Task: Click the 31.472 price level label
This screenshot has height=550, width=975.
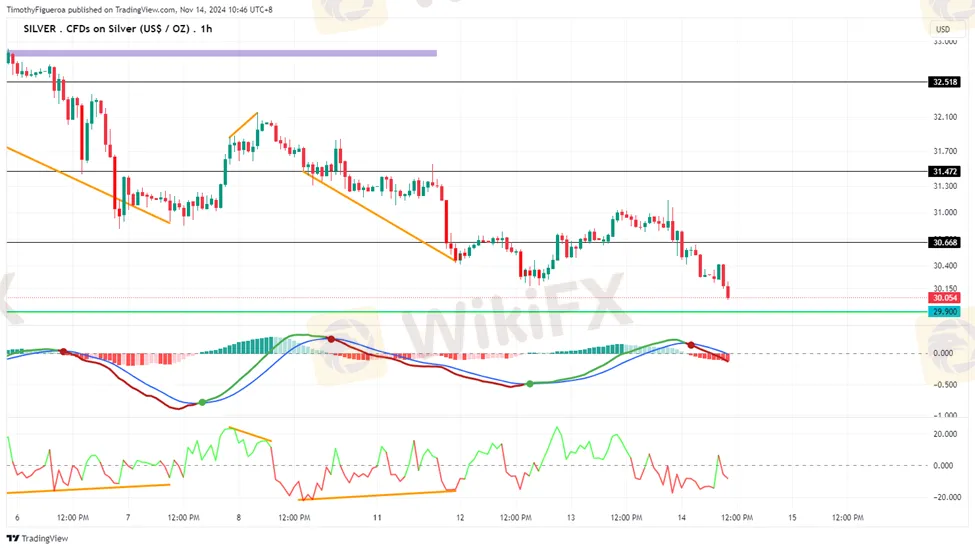Action: point(945,172)
